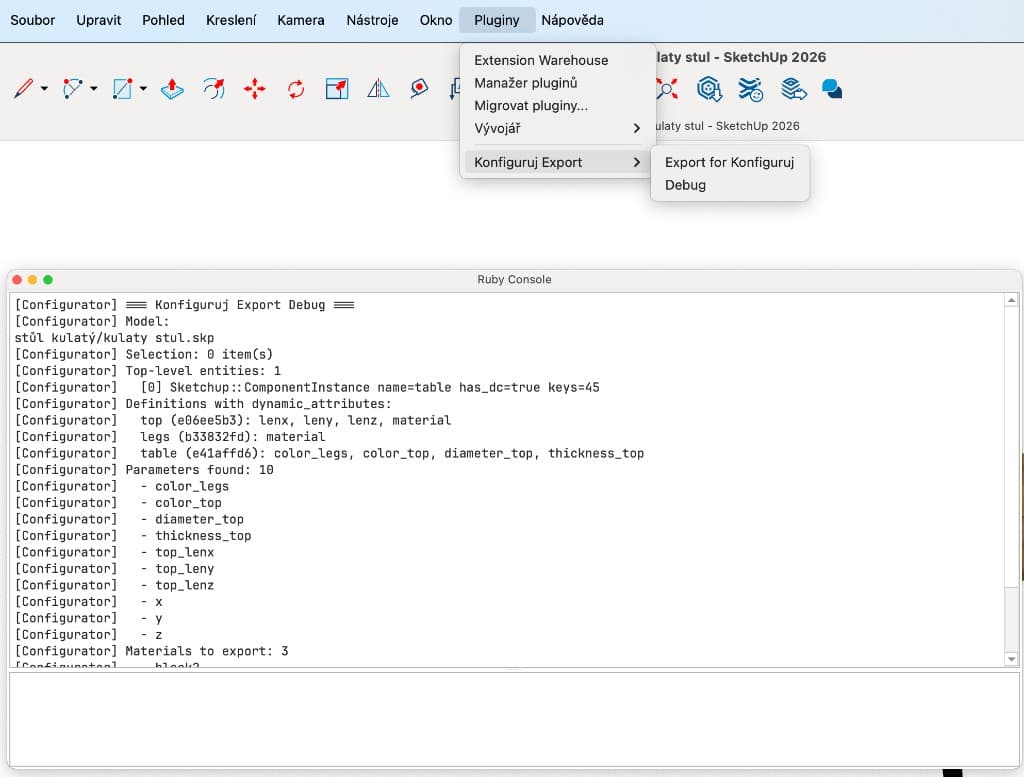1024x777 pixels.
Task: Open the Arc tool dropdown arrow
Action: (x=94, y=88)
